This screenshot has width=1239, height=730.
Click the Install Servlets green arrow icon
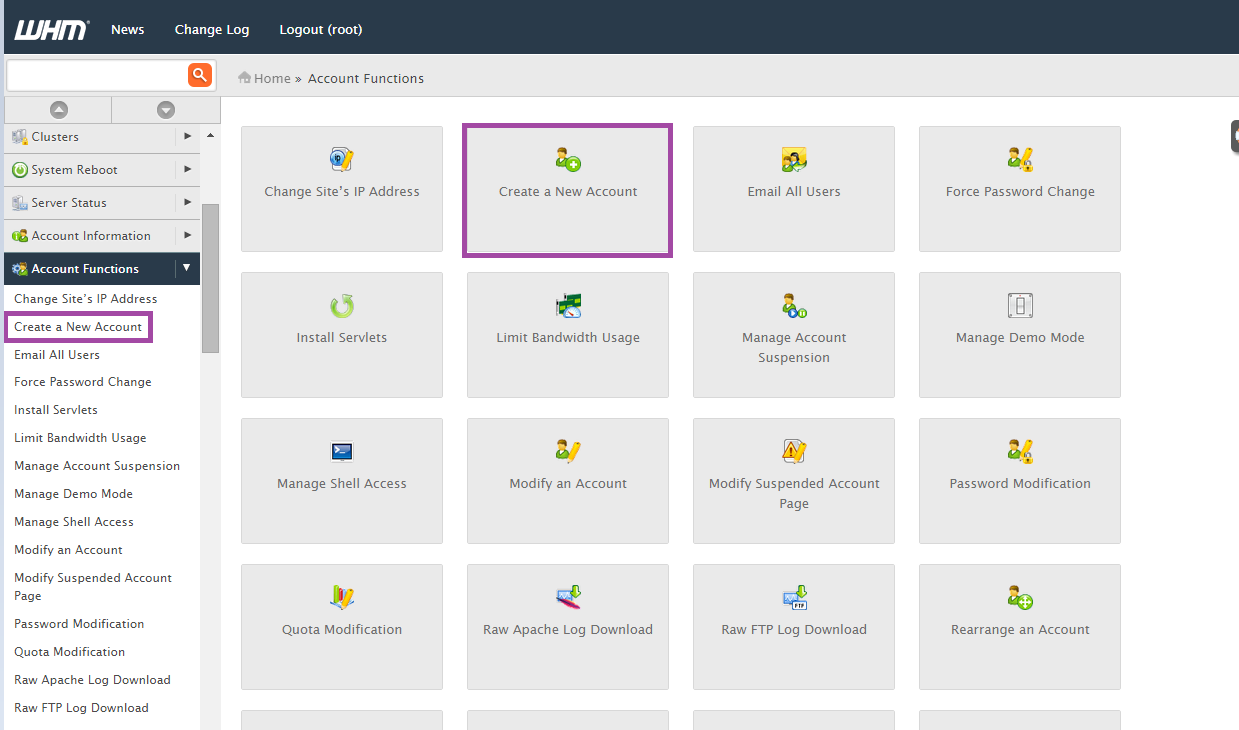(x=342, y=306)
